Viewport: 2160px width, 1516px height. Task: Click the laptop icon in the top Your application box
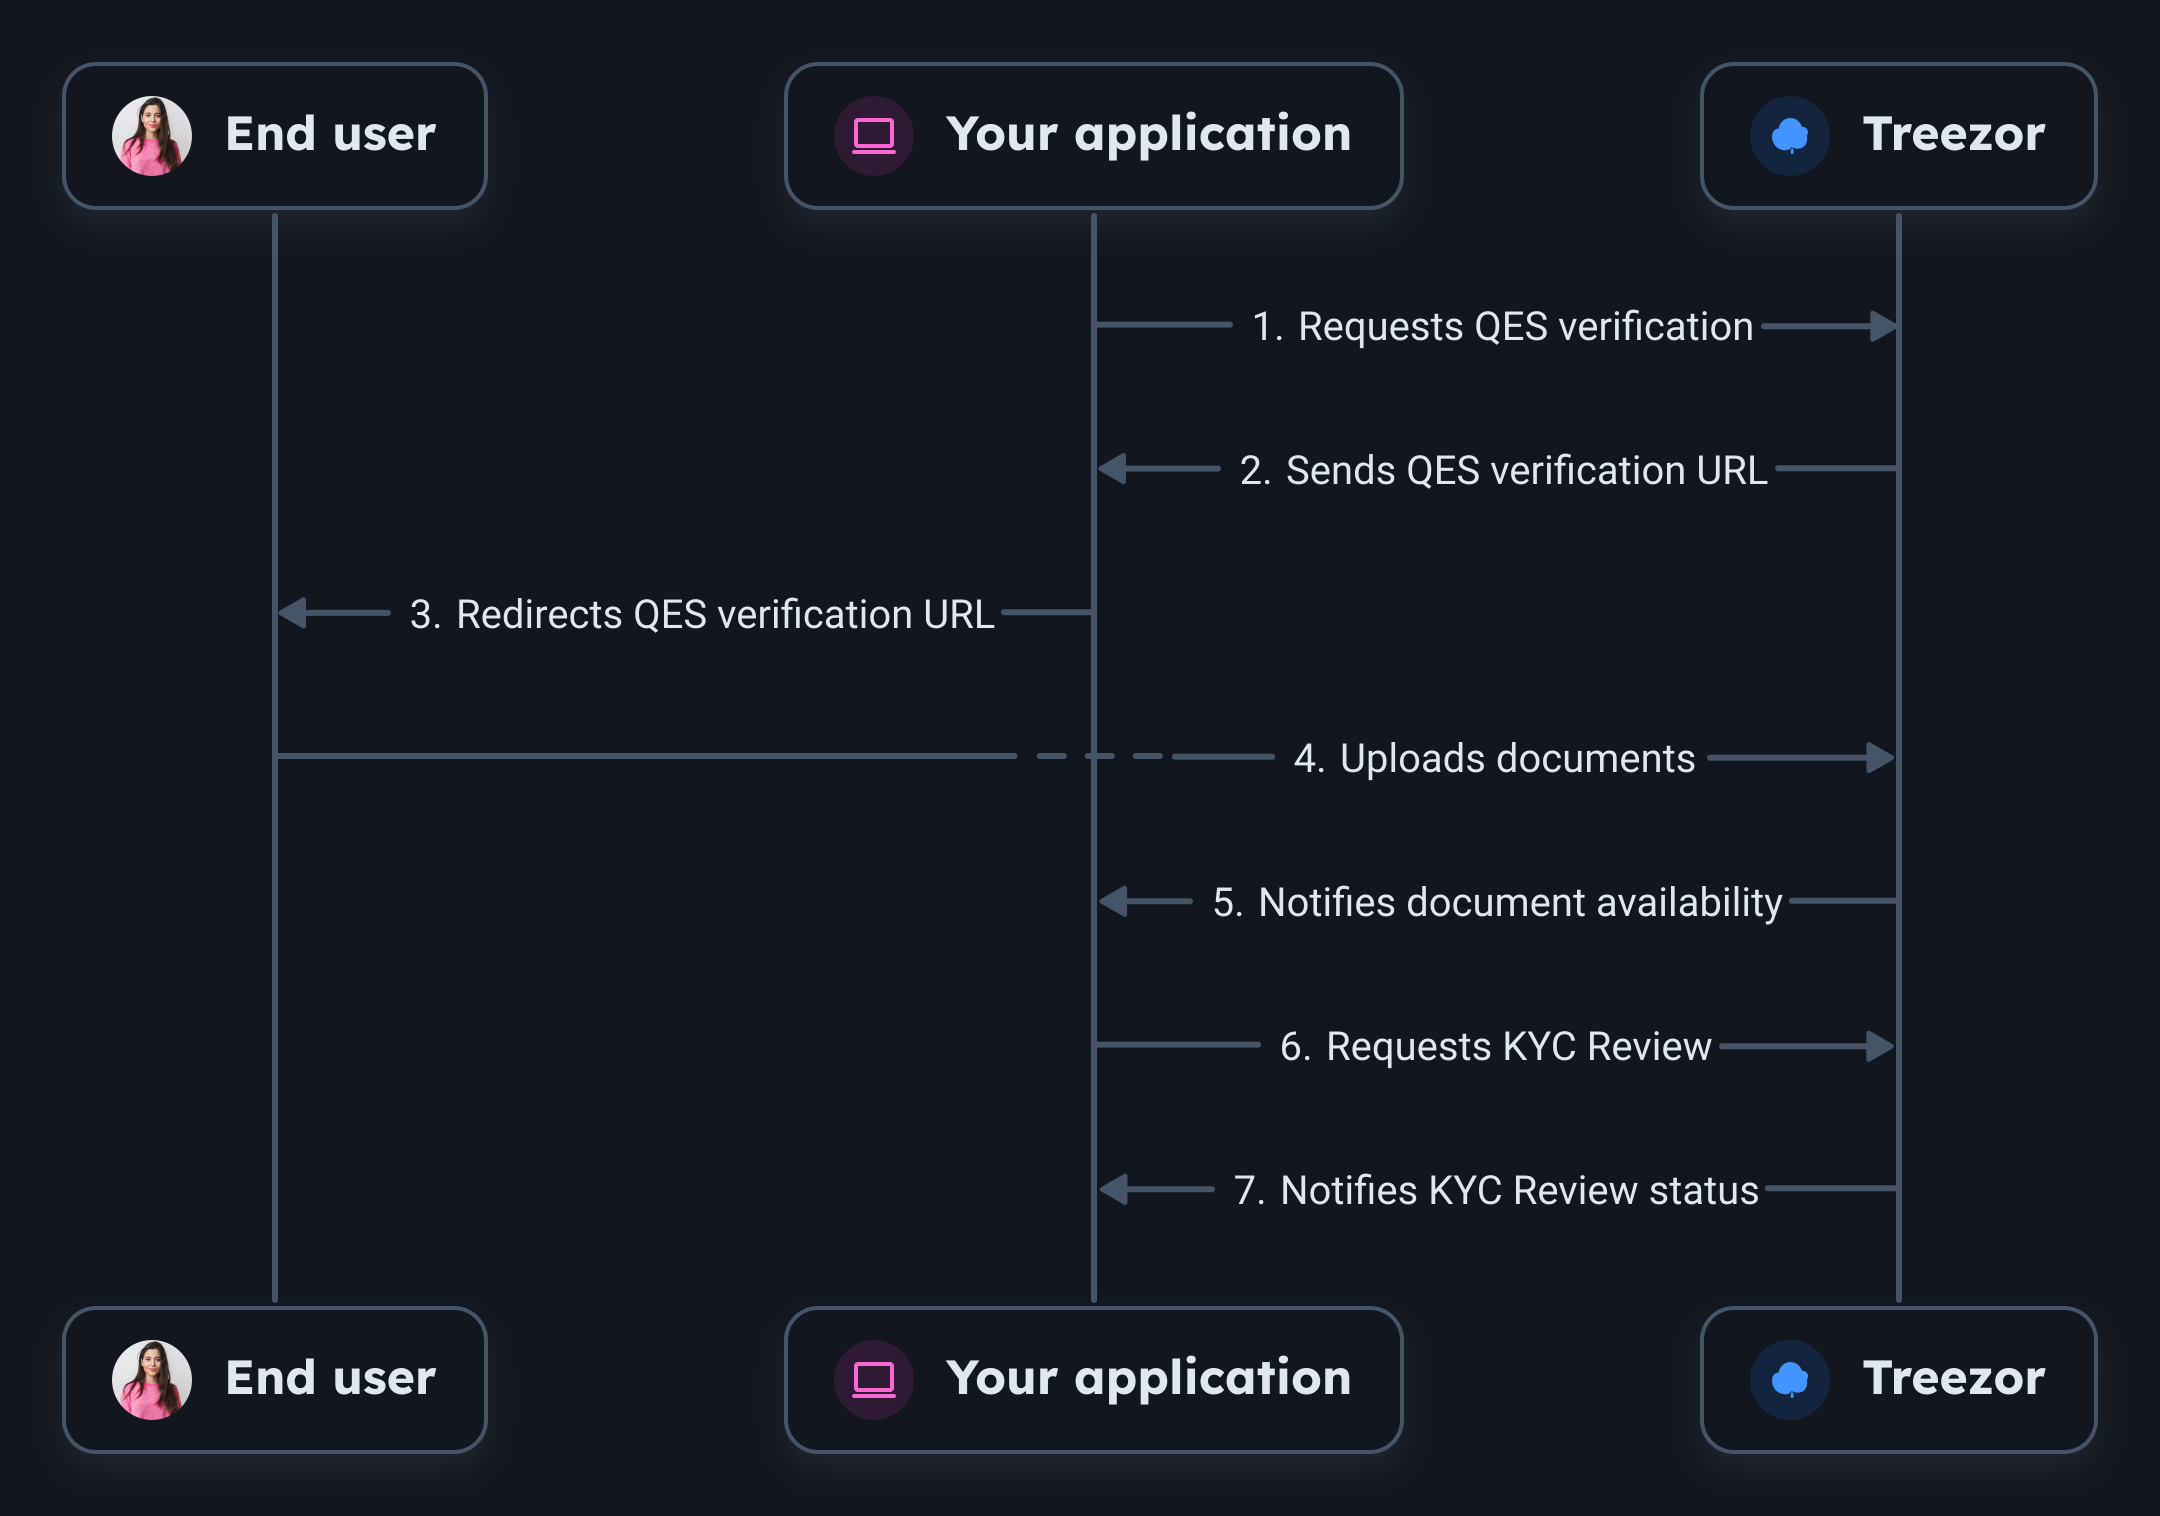click(x=874, y=136)
